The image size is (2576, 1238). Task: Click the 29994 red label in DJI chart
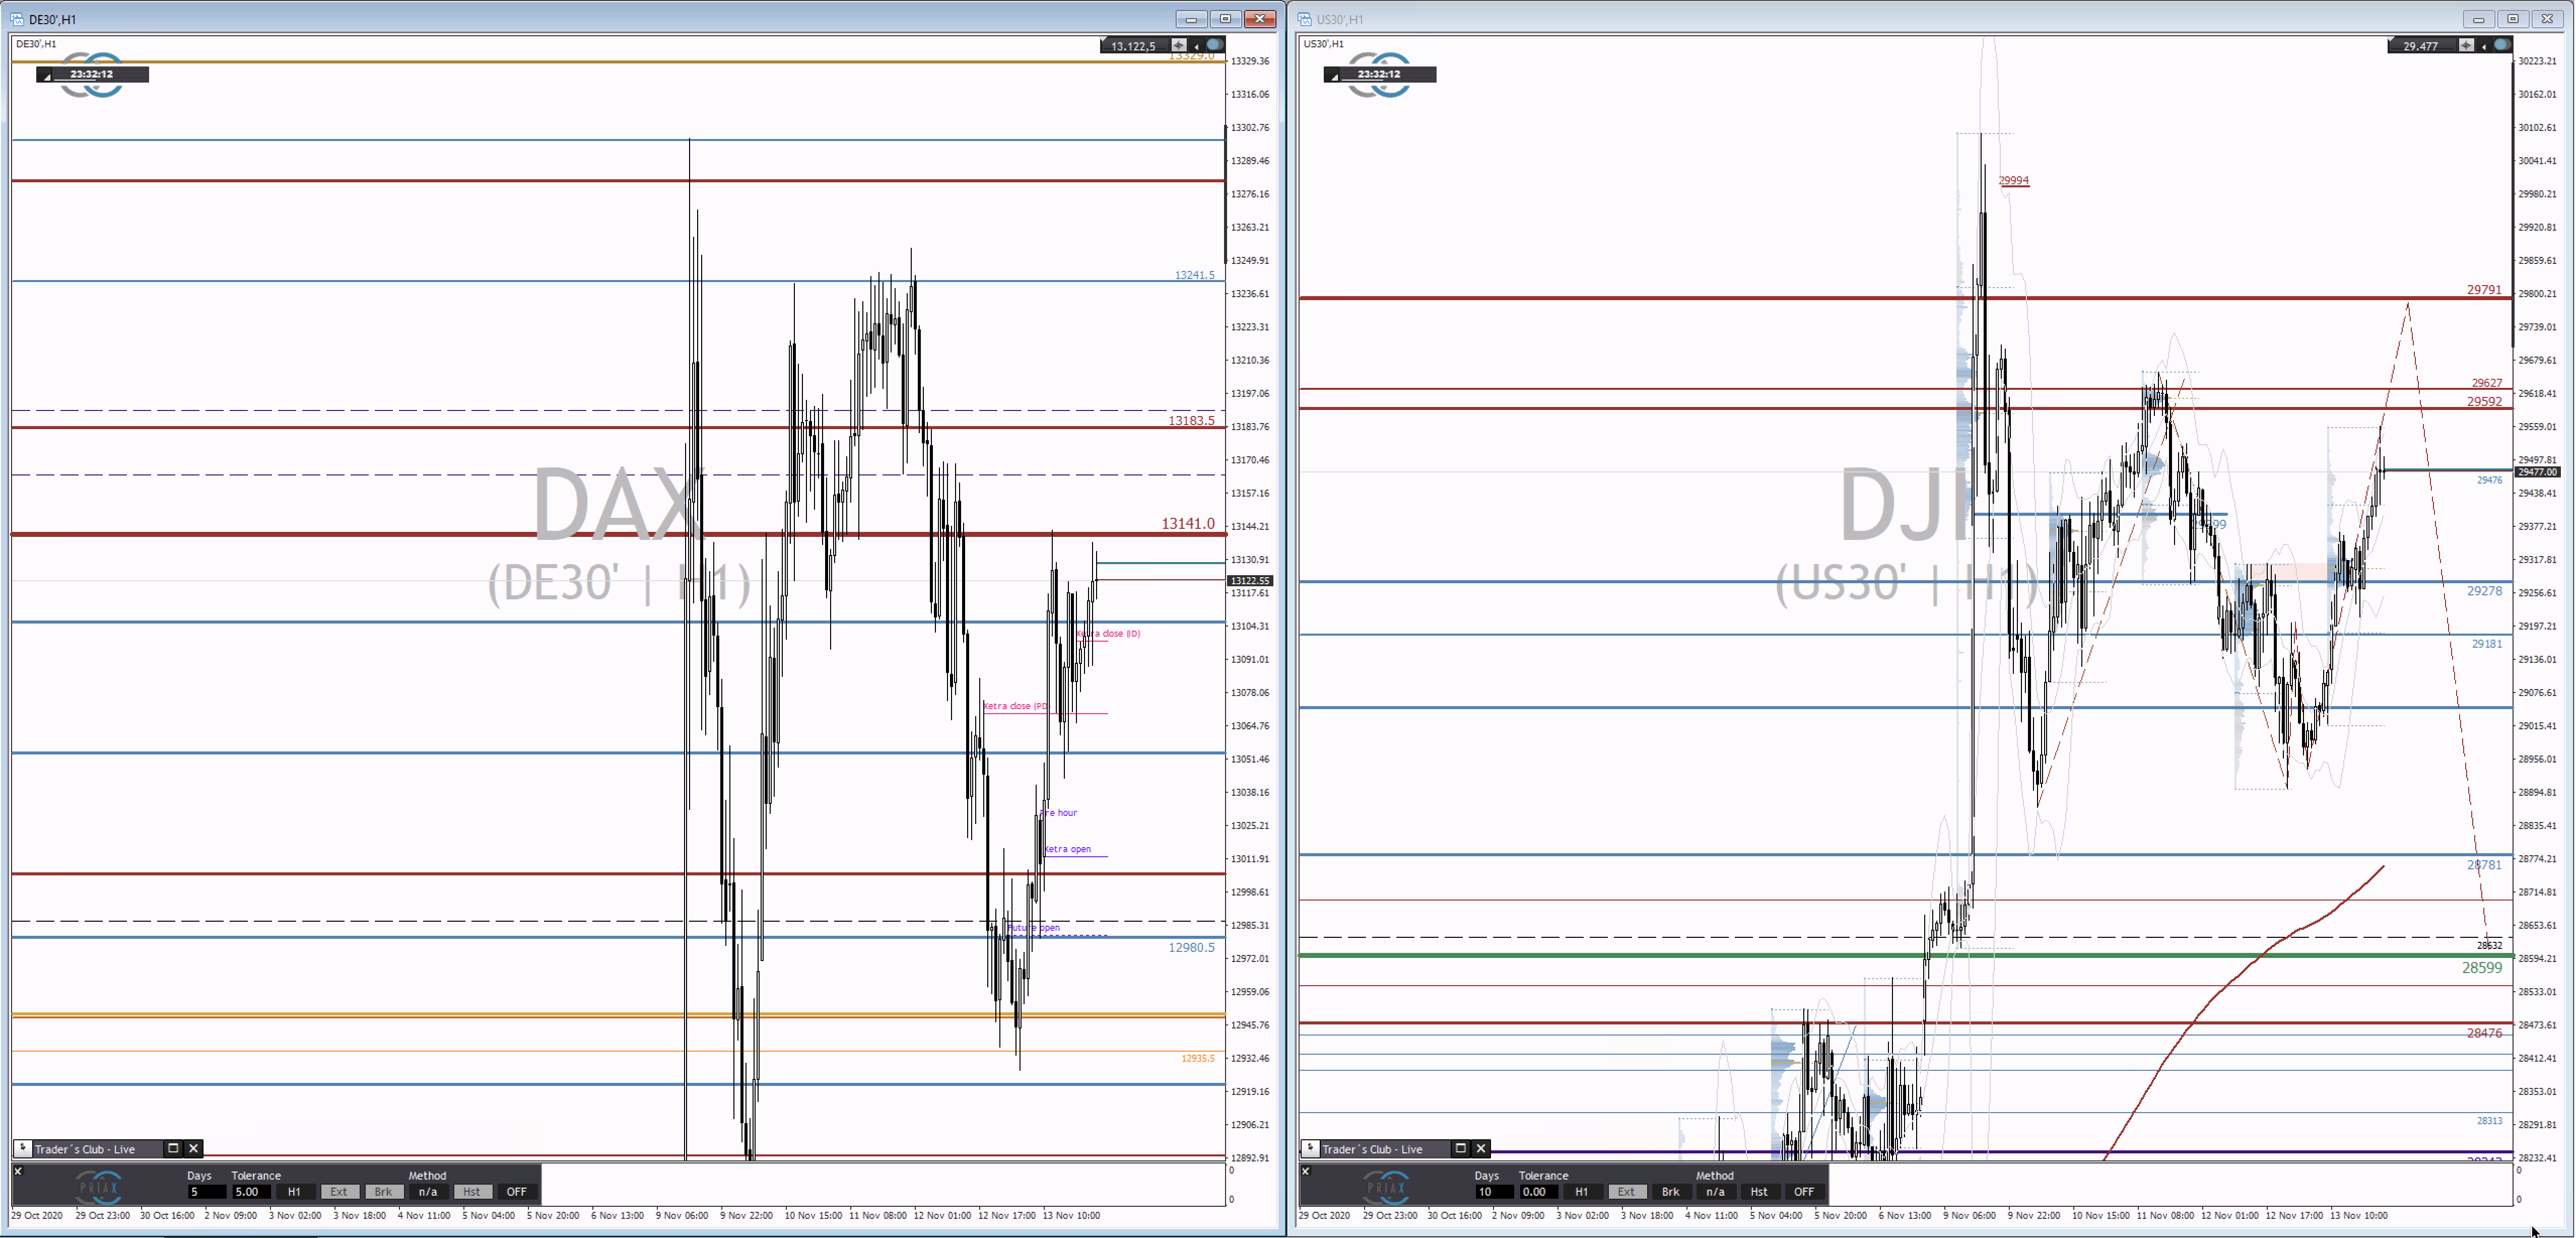tap(2013, 181)
